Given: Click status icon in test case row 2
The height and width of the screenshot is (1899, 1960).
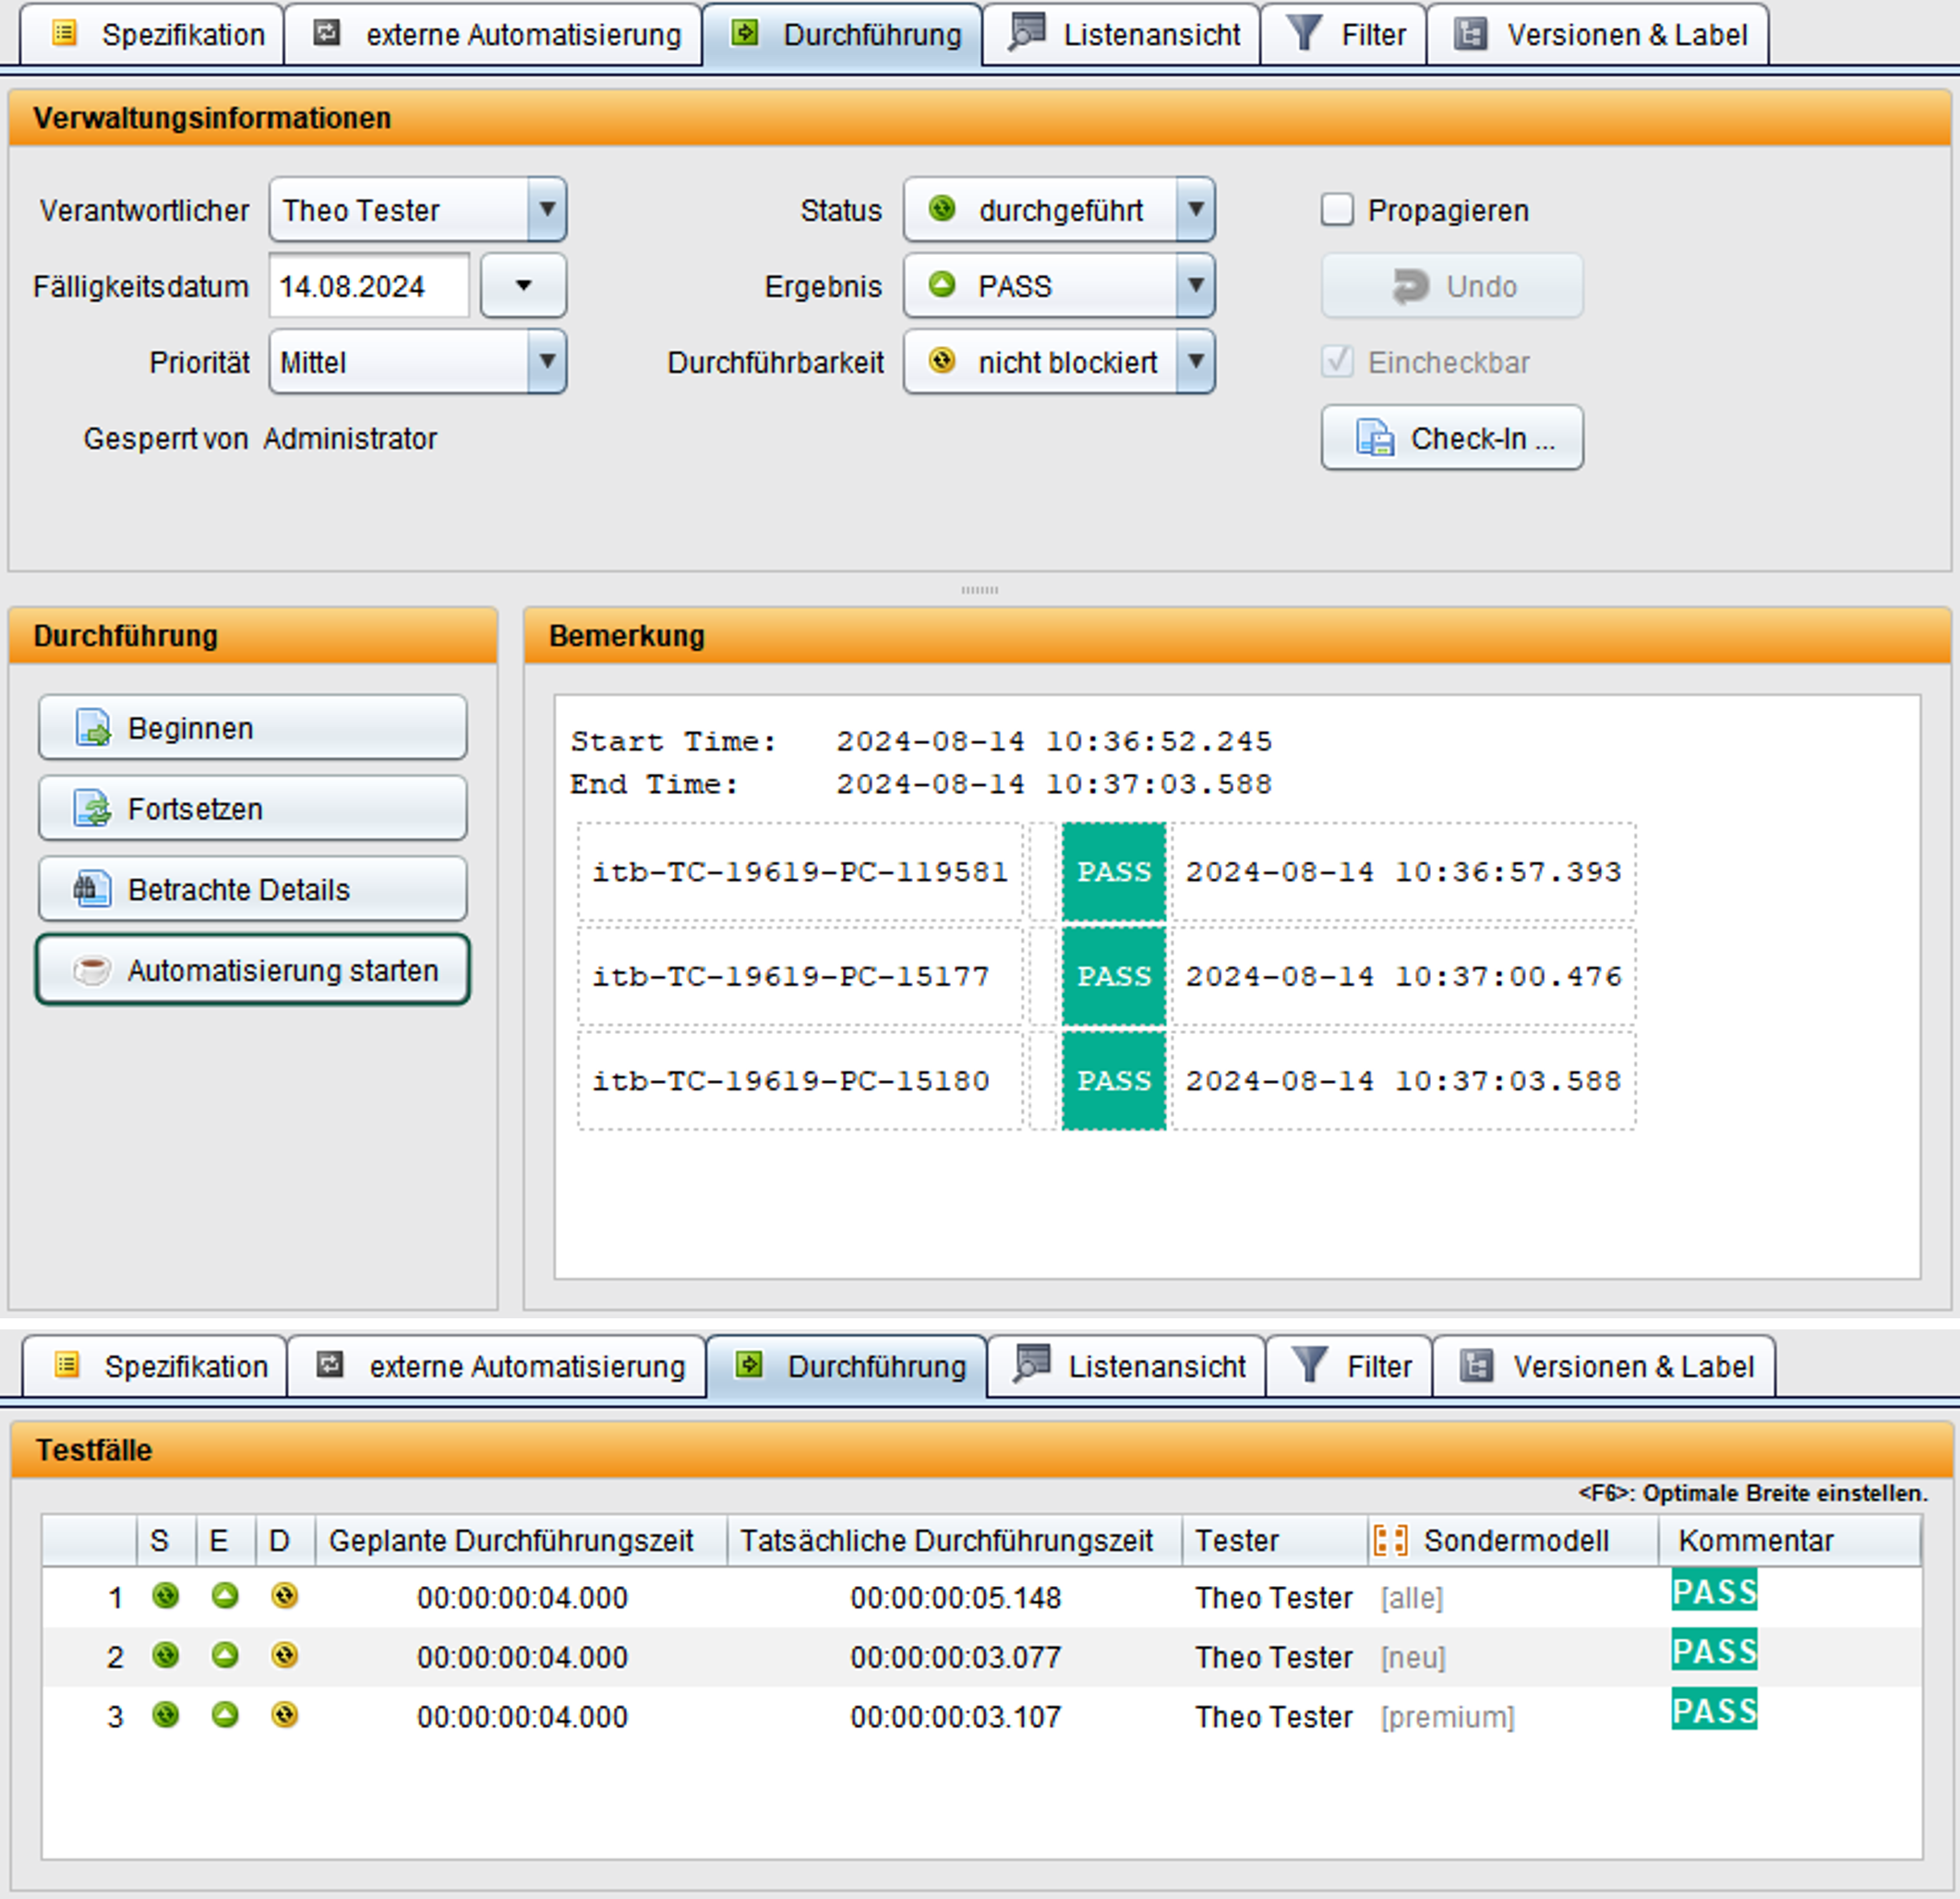Looking at the screenshot, I should [x=166, y=1656].
